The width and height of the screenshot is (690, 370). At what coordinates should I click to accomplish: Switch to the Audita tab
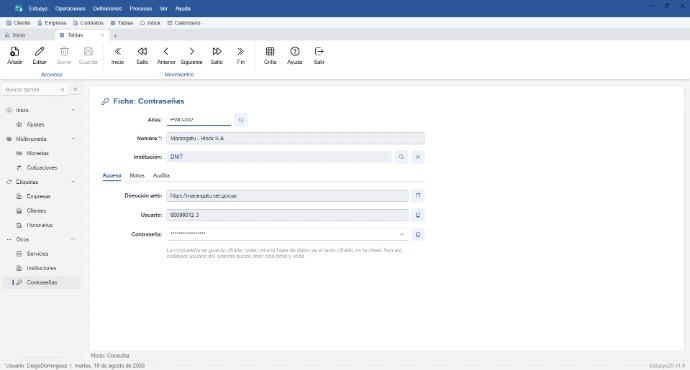[x=161, y=176]
